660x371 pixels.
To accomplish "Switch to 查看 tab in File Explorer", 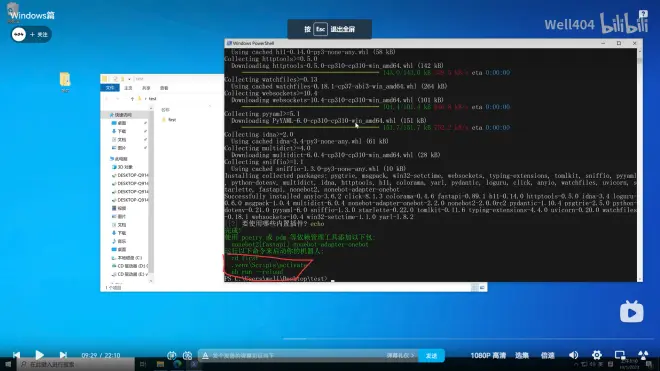I will pos(164,88).
